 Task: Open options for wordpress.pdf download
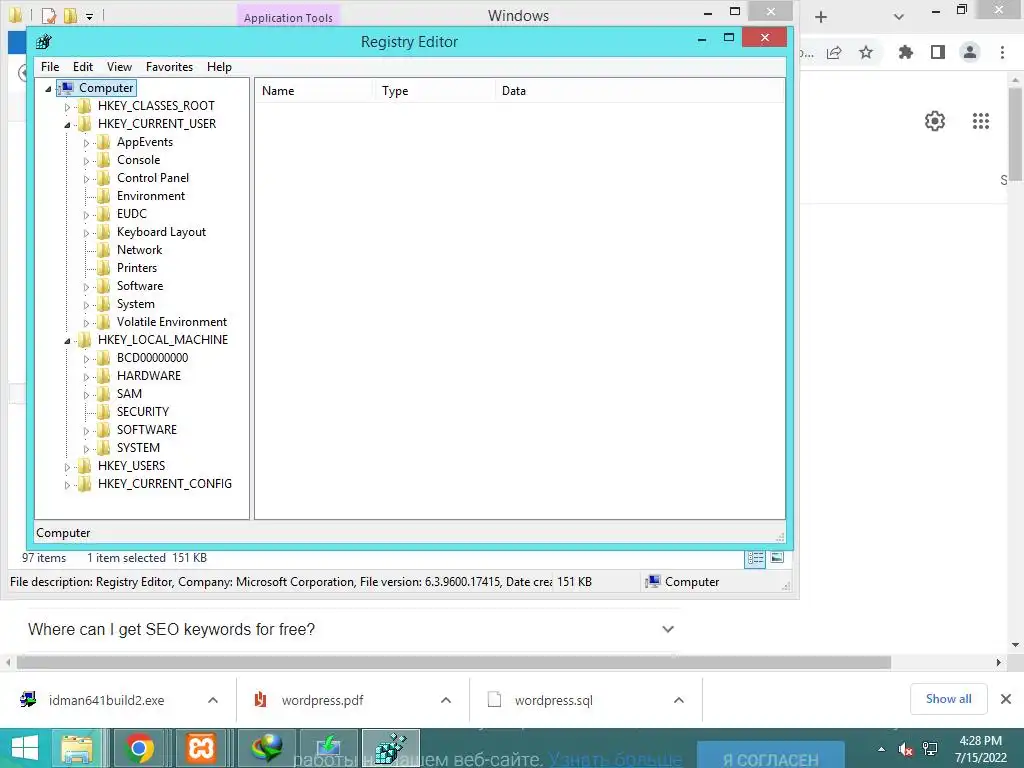pos(446,700)
